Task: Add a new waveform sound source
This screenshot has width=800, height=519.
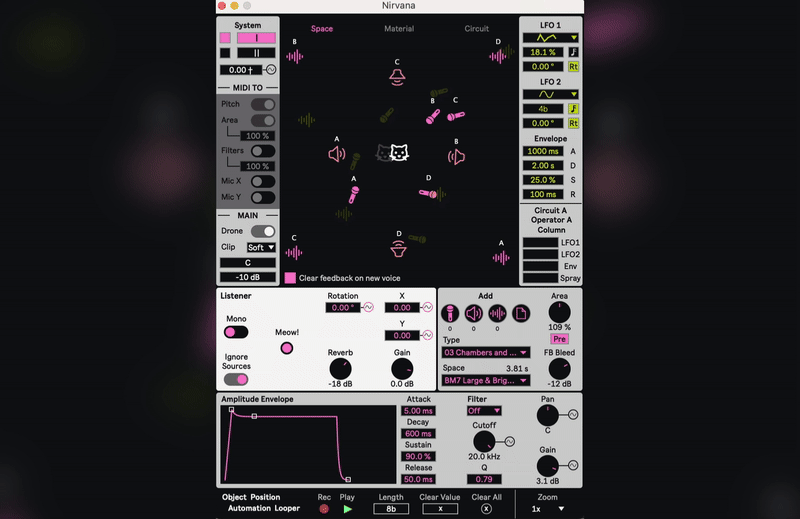Action: coord(497,313)
